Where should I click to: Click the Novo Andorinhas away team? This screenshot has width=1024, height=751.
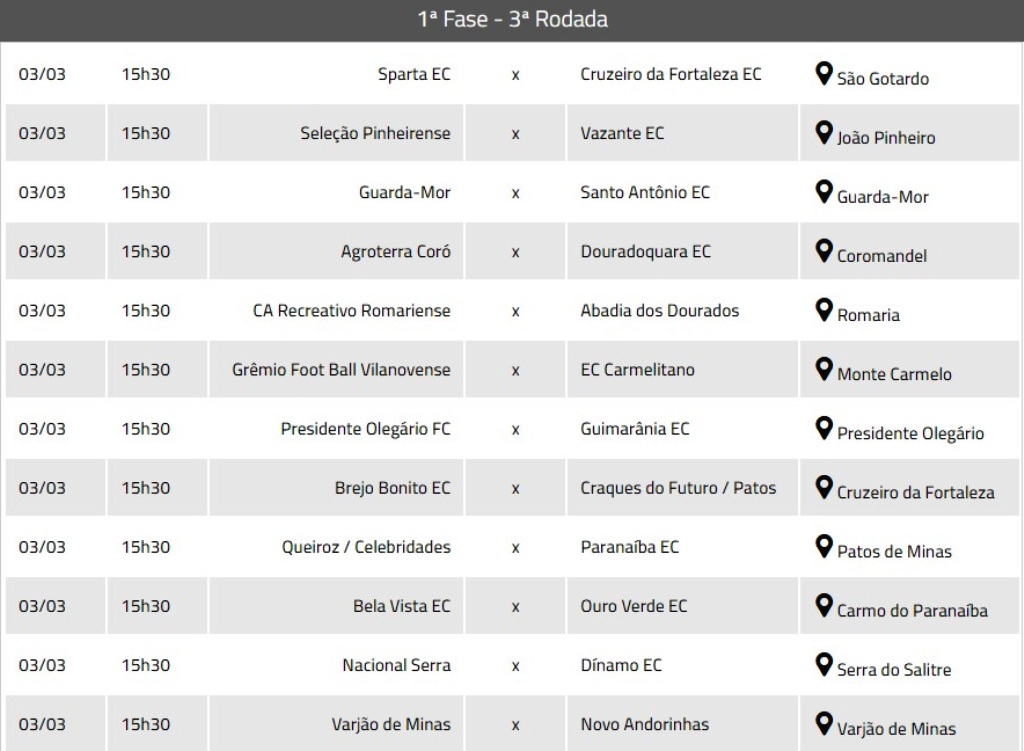pyautogui.click(x=644, y=724)
